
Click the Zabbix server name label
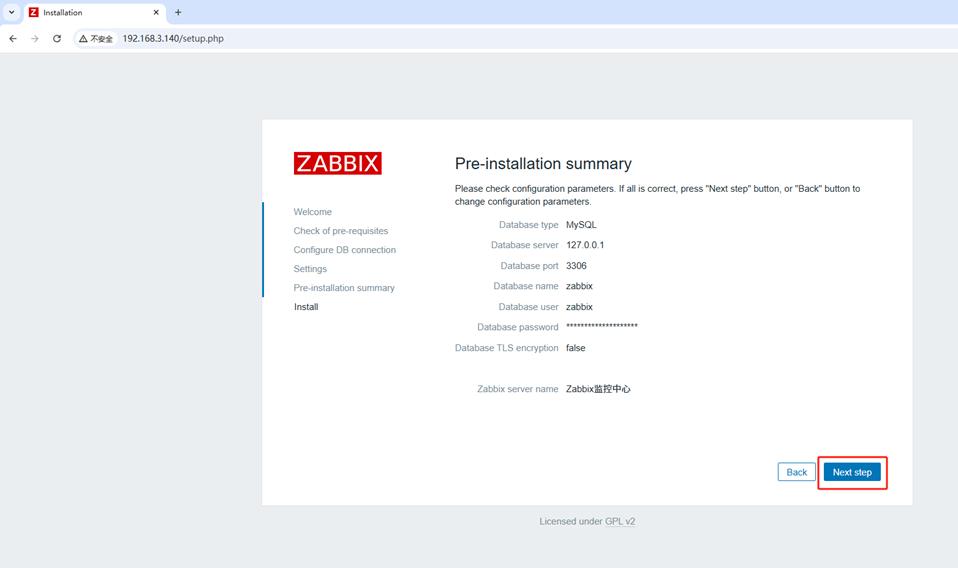coord(517,388)
